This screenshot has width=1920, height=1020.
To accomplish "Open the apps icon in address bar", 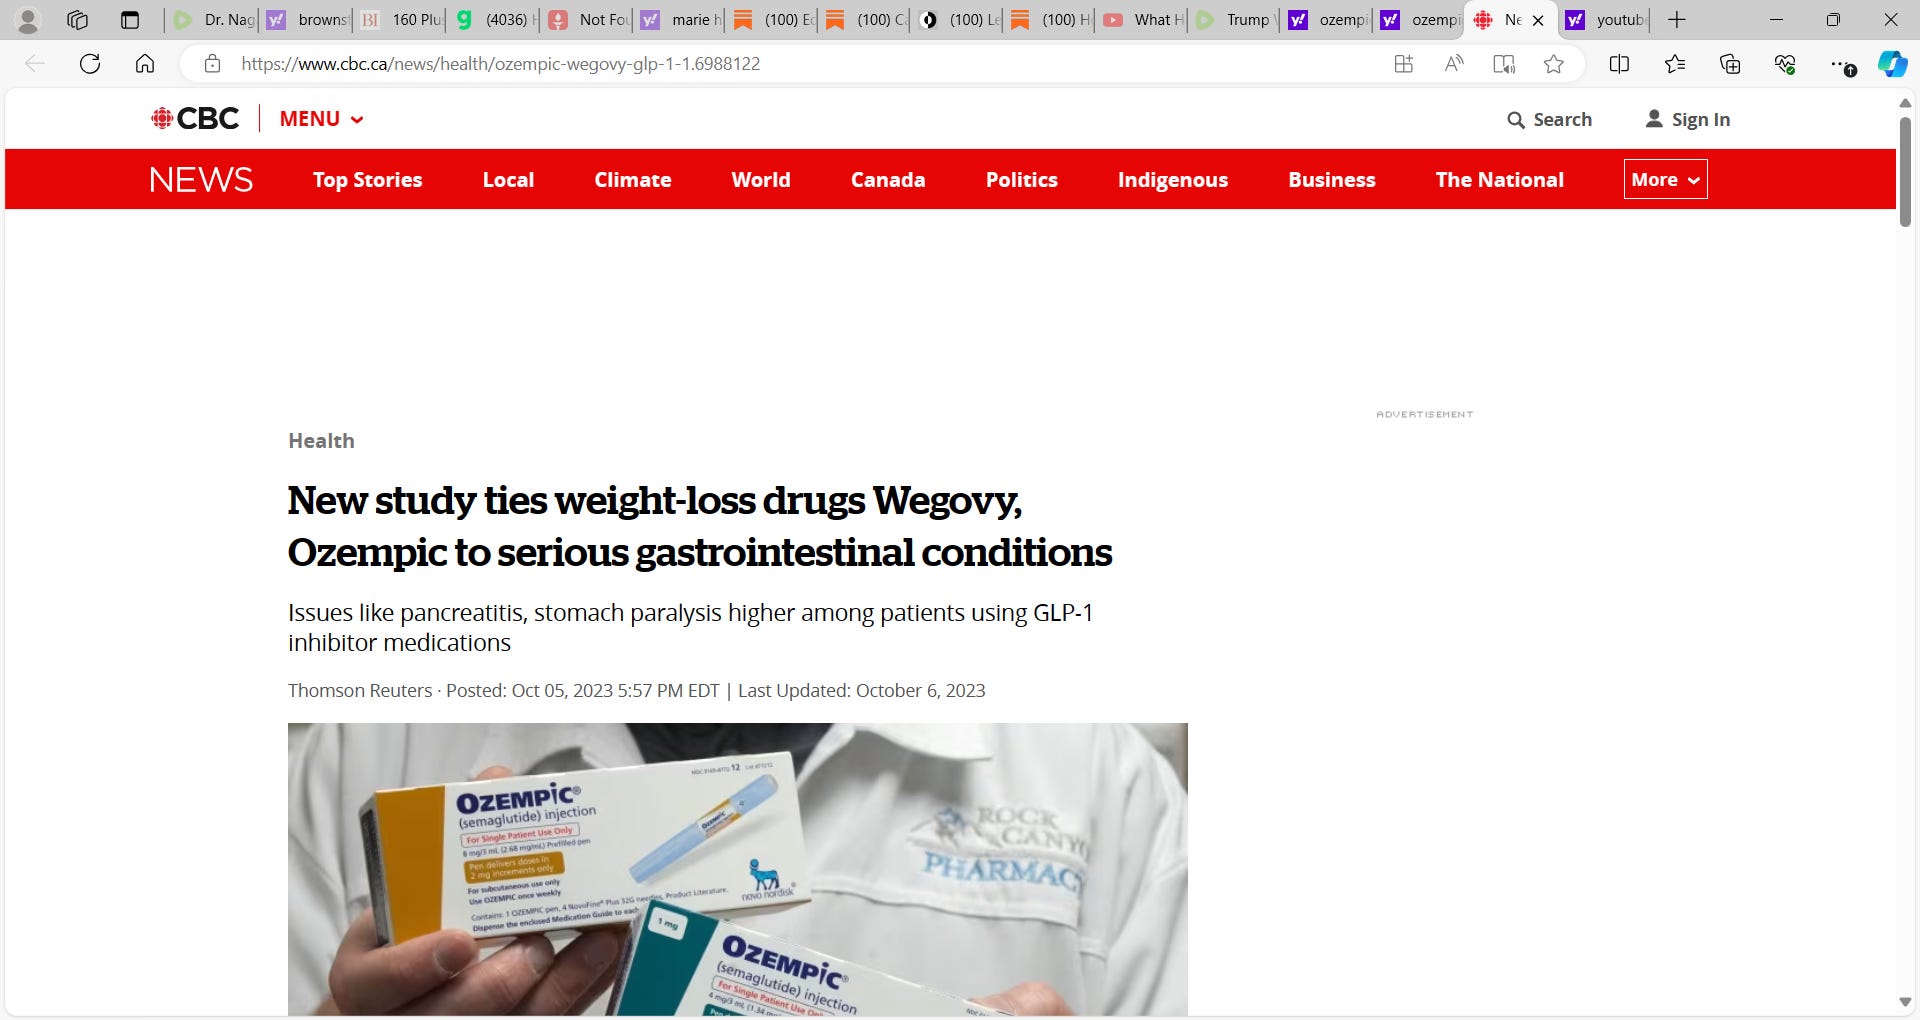I will [1404, 64].
